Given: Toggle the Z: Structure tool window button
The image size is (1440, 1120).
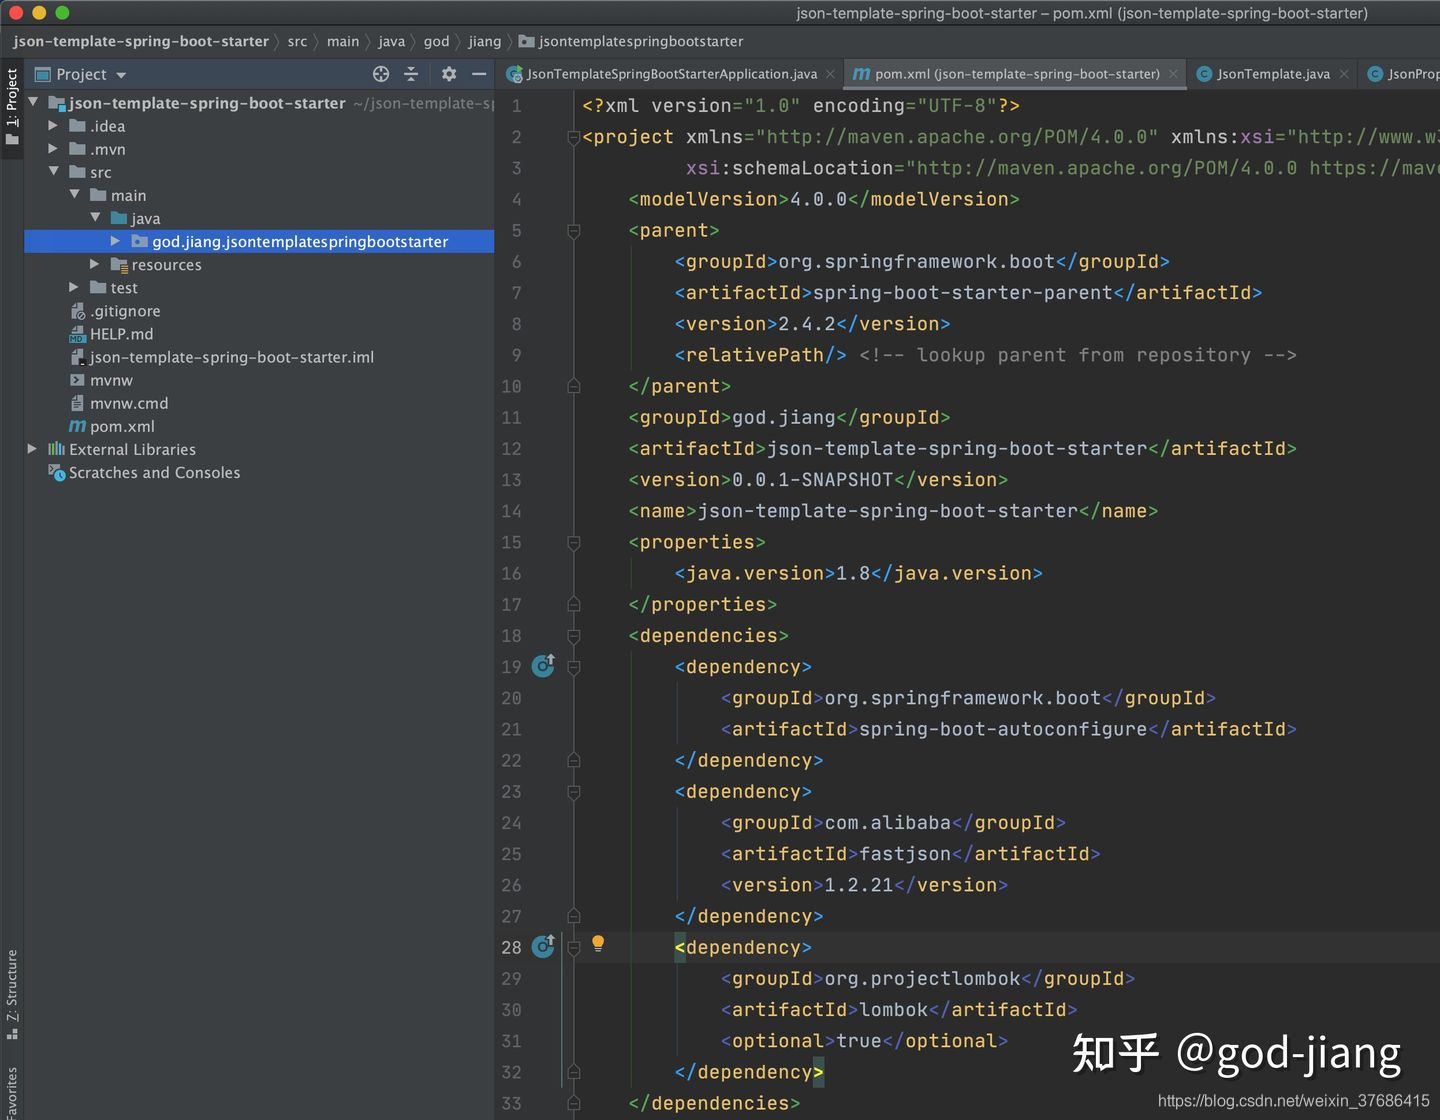Looking at the screenshot, I should pos(12,994).
